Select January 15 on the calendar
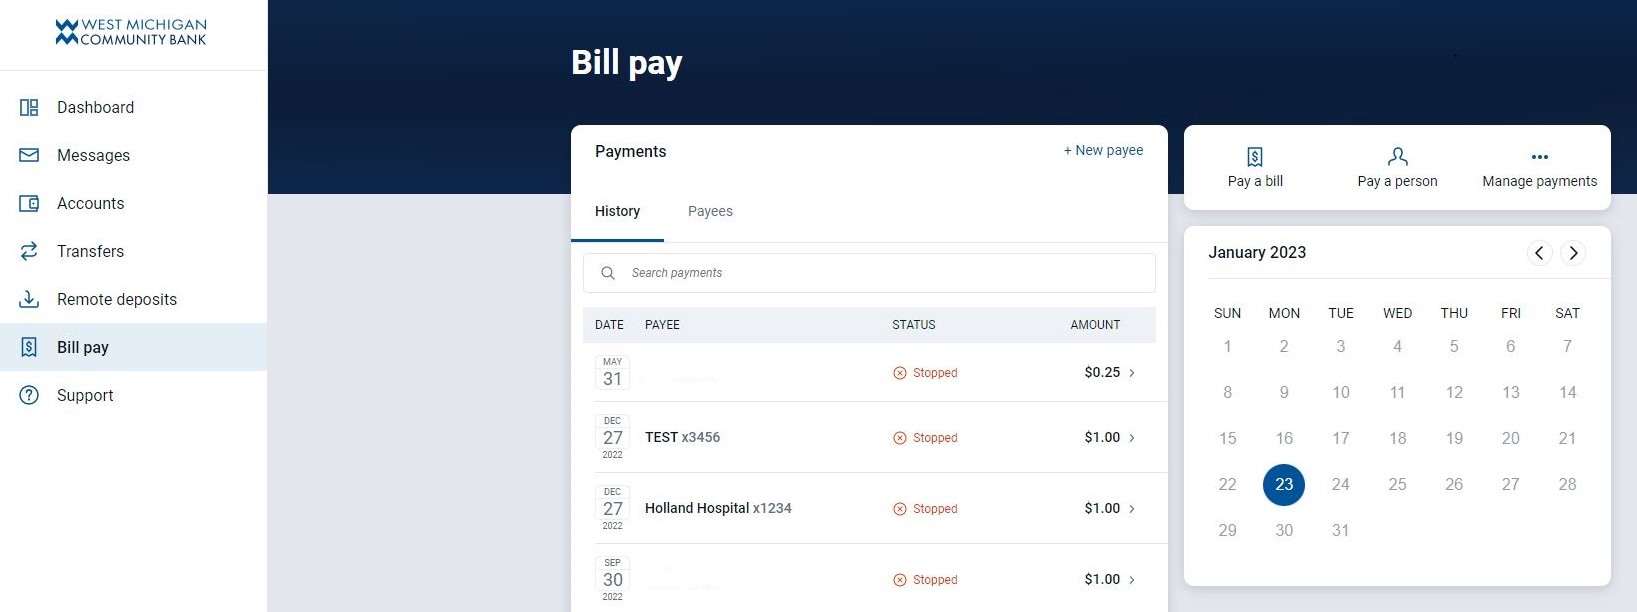This screenshot has width=1637, height=612. click(1227, 438)
